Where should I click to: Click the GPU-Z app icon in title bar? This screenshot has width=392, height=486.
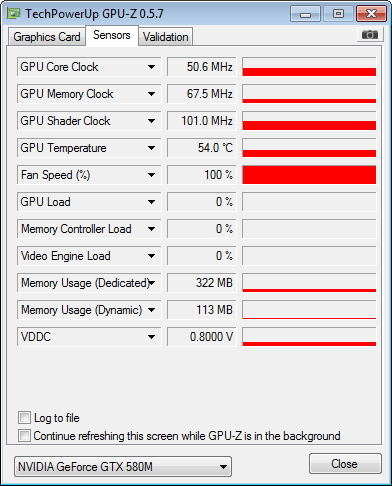pyautogui.click(x=14, y=14)
